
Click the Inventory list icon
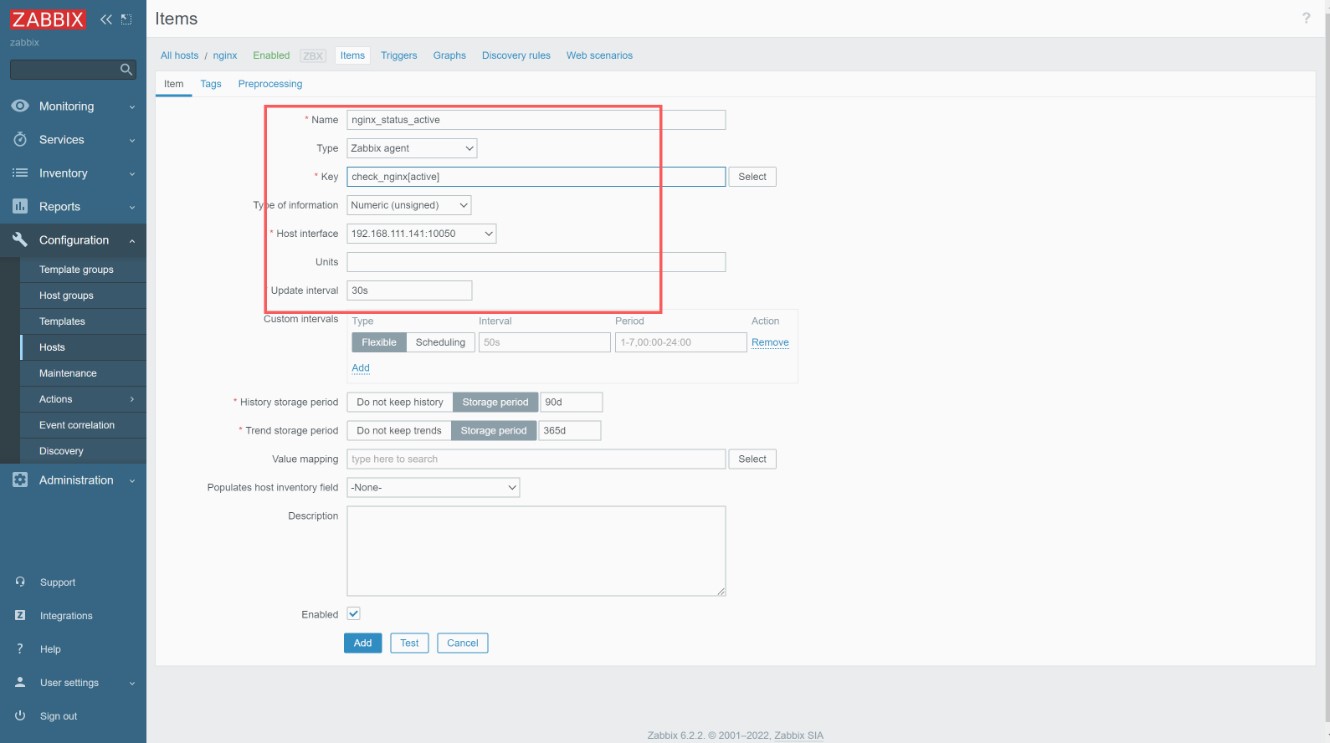(20, 173)
